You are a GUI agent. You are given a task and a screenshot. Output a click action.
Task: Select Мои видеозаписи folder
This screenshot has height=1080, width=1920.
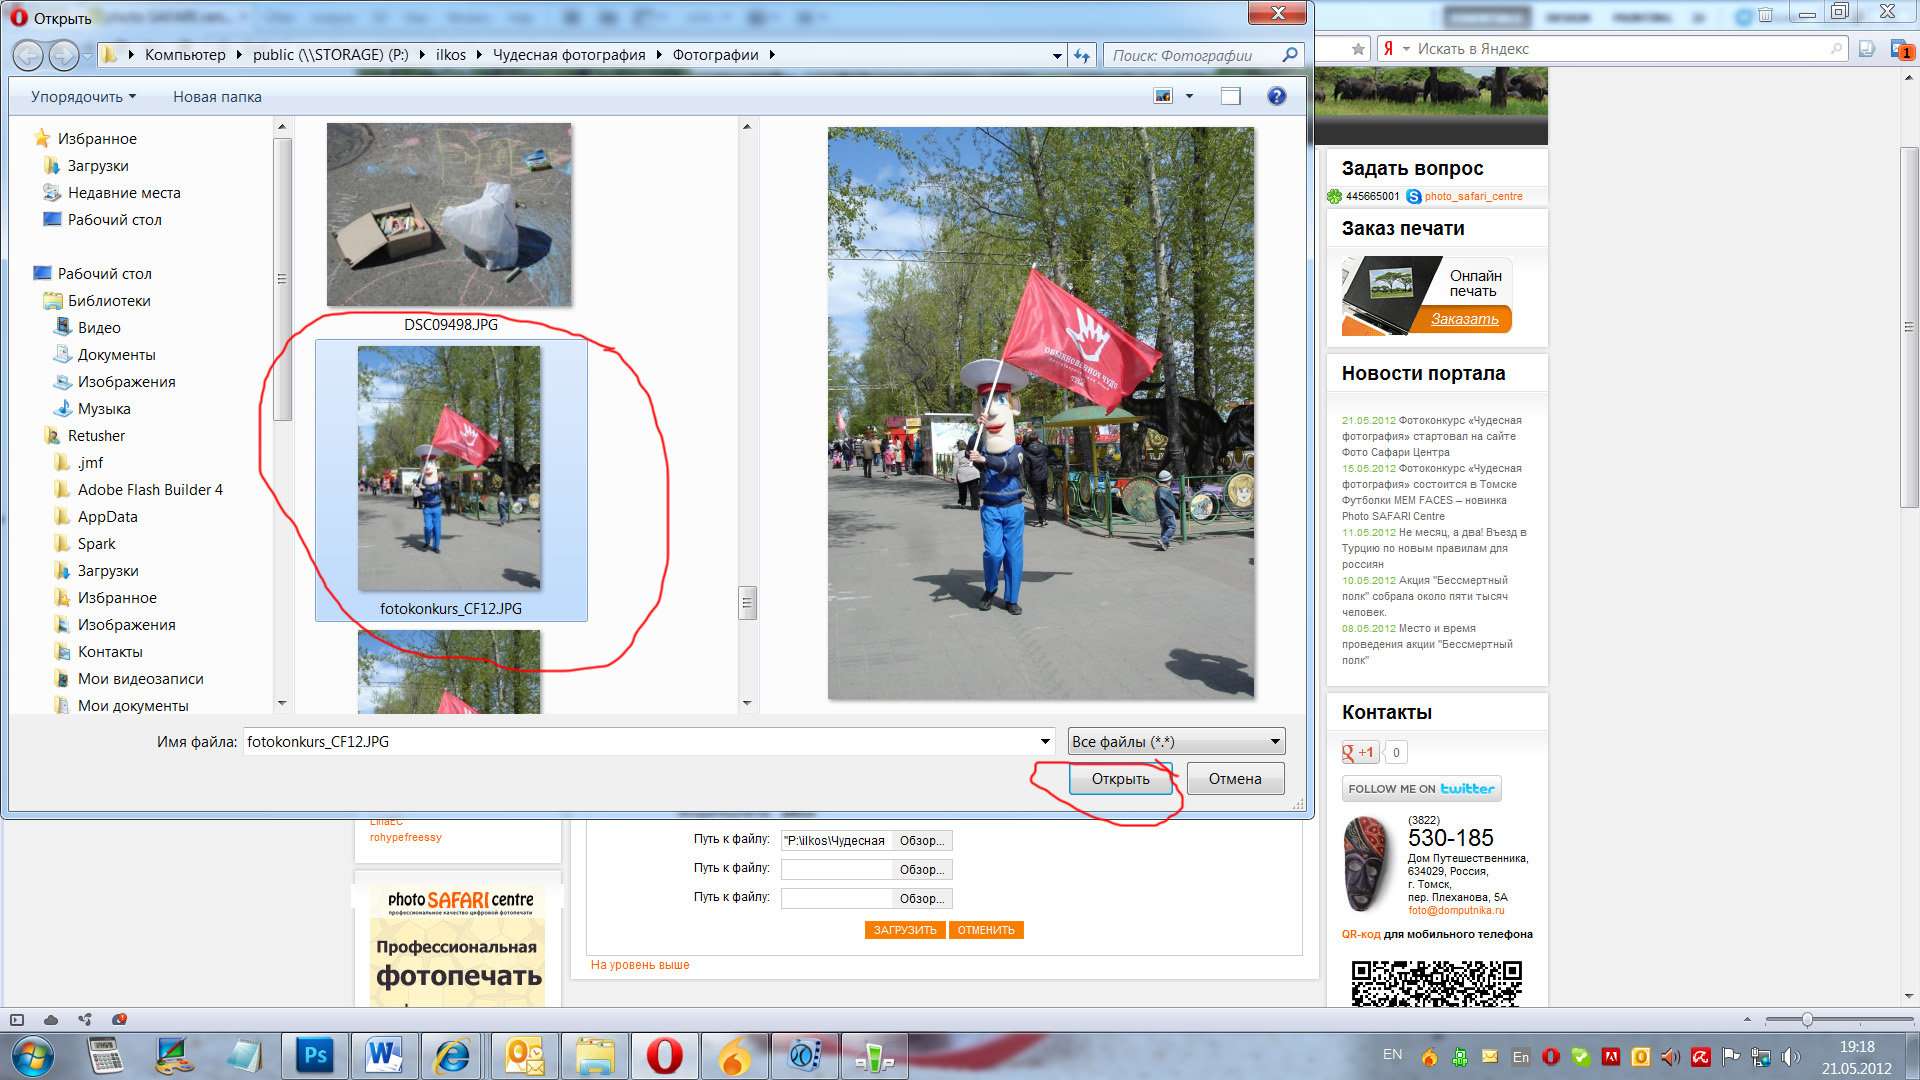[x=140, y=679]
